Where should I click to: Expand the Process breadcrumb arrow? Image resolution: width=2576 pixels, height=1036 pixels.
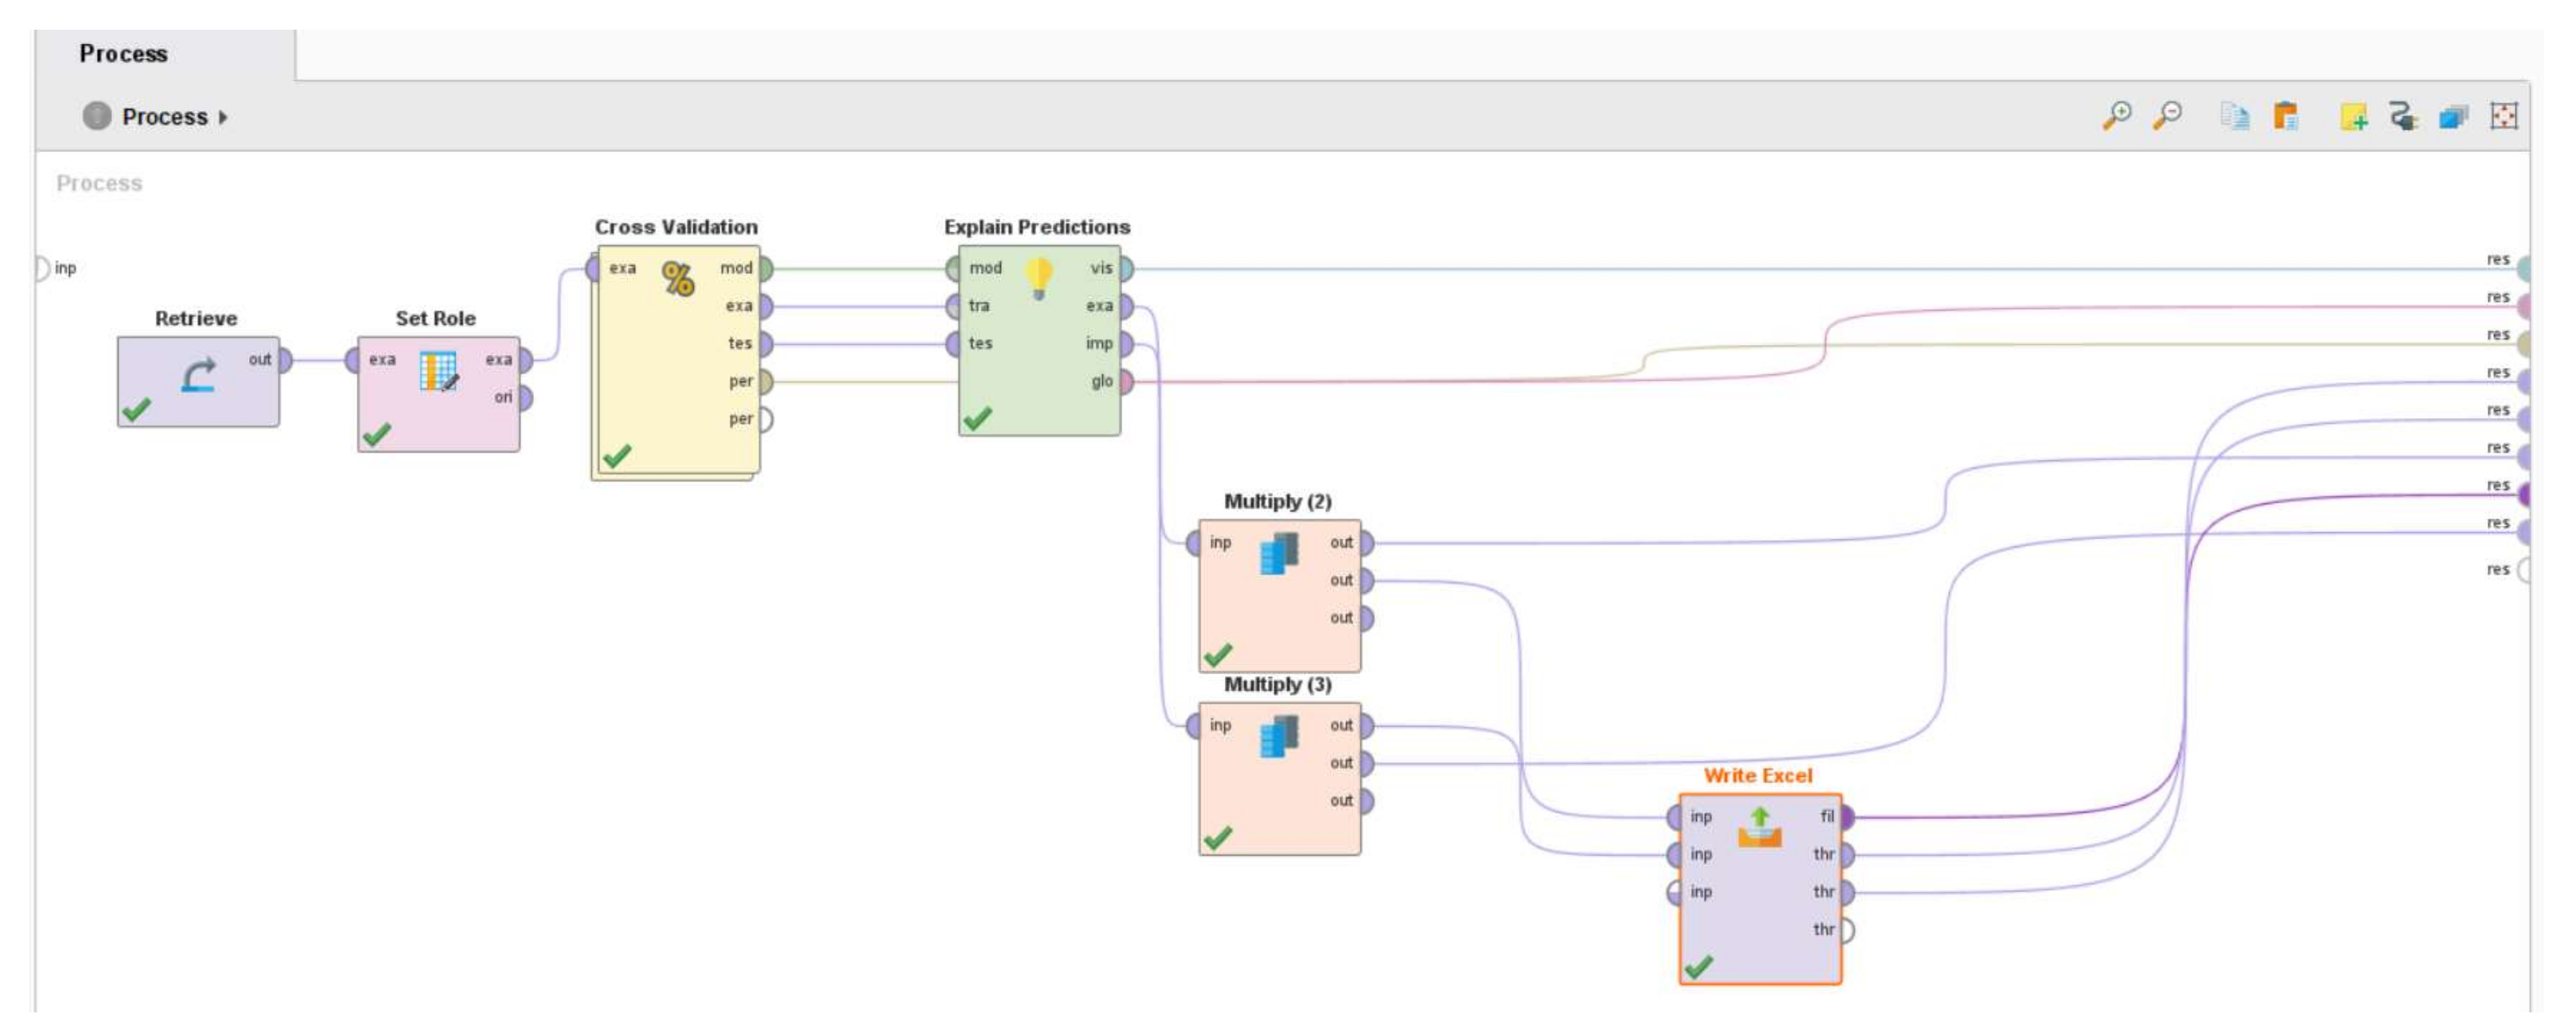point(223,117)
